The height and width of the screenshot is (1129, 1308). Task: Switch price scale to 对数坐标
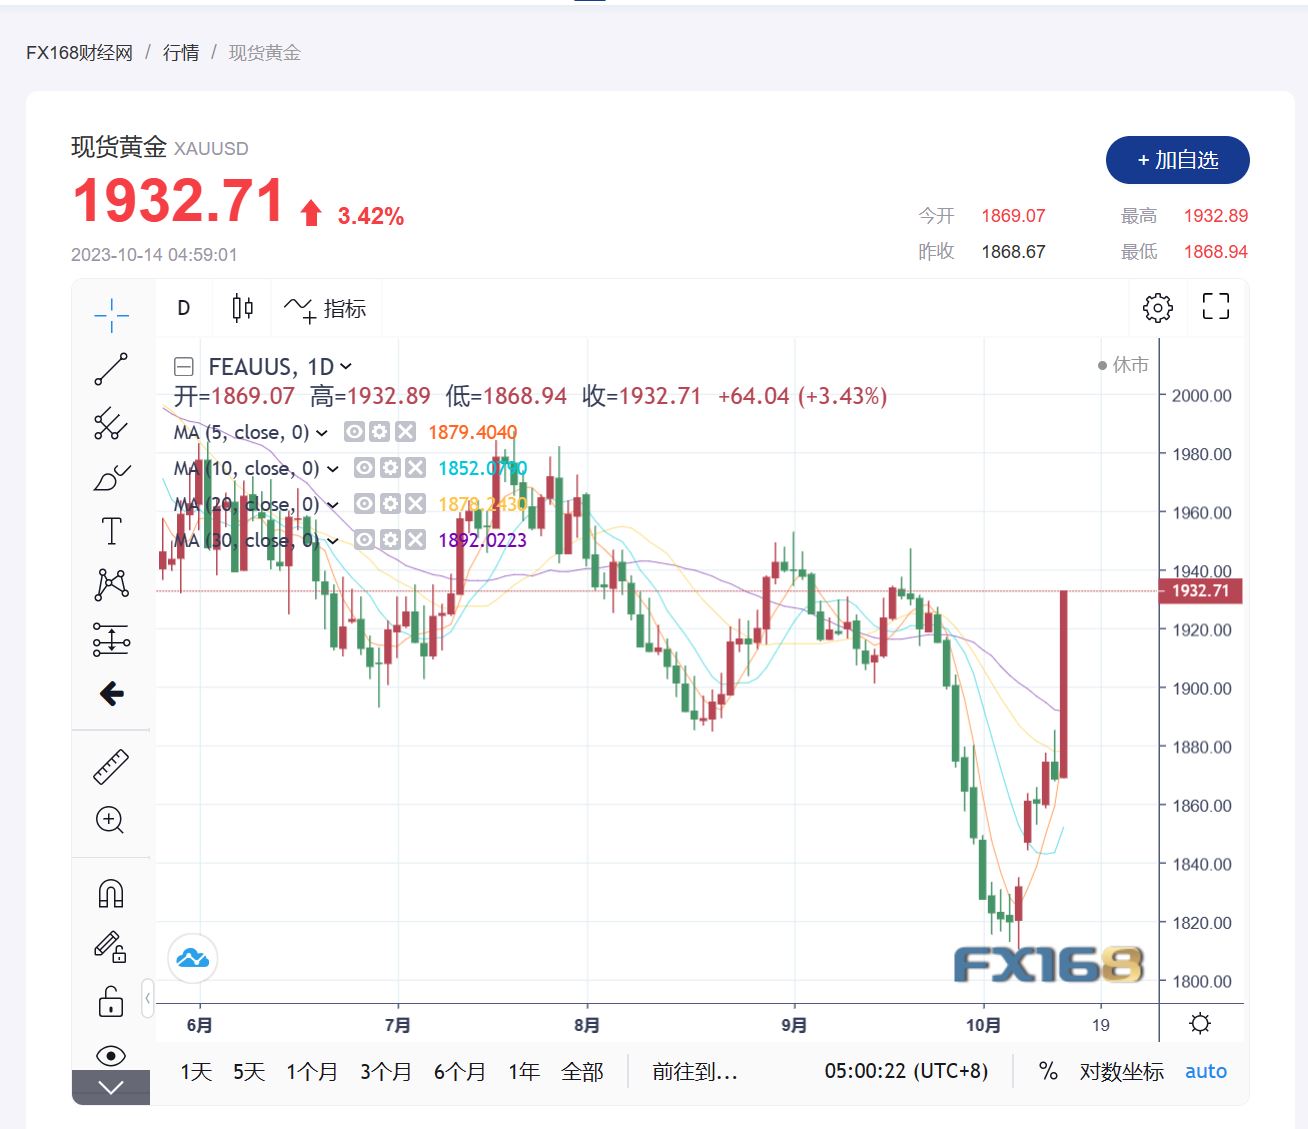point(1120,1071)
